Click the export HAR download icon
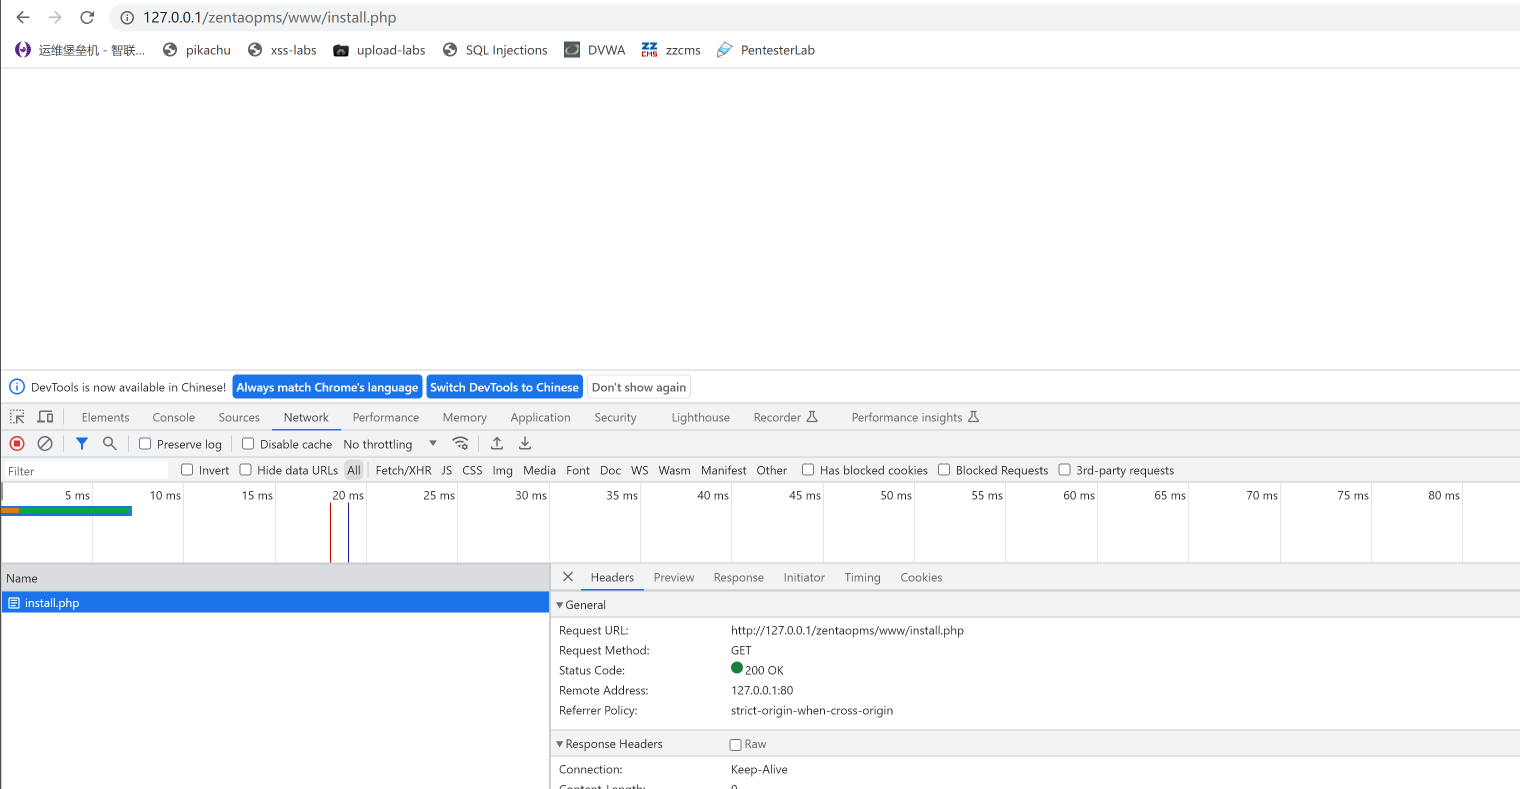The image size is (1520, 789). coord(525,444)
